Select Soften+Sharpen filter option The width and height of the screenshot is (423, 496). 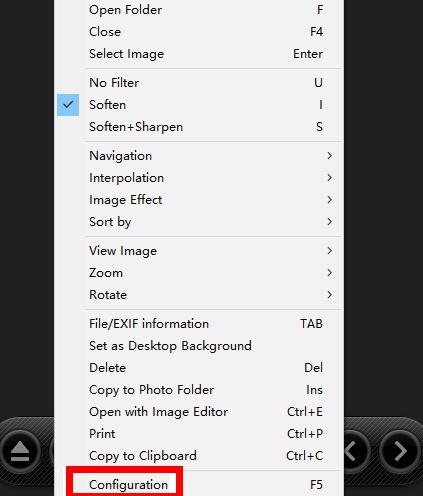click(x=200, y=127)
